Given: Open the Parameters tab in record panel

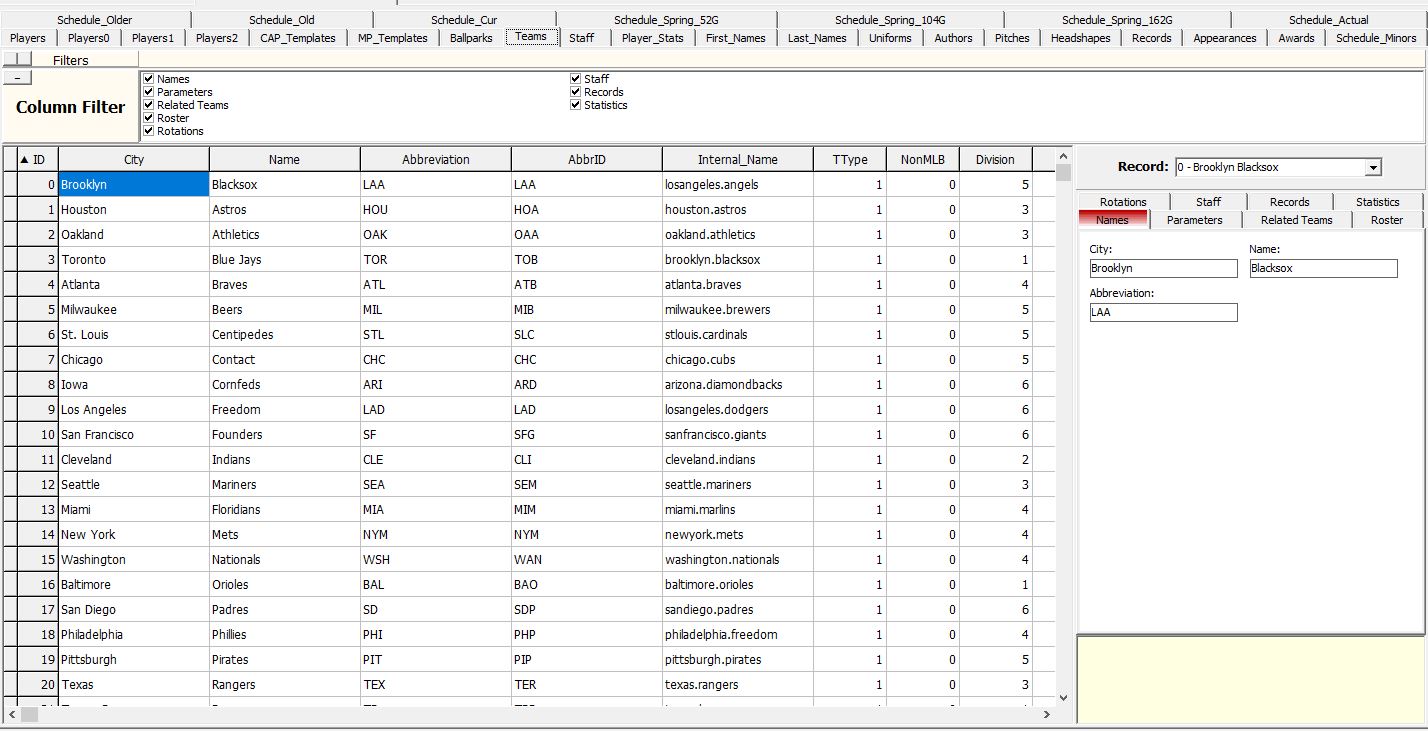Looking at the screenshot, I should [x=1194, y=220].
